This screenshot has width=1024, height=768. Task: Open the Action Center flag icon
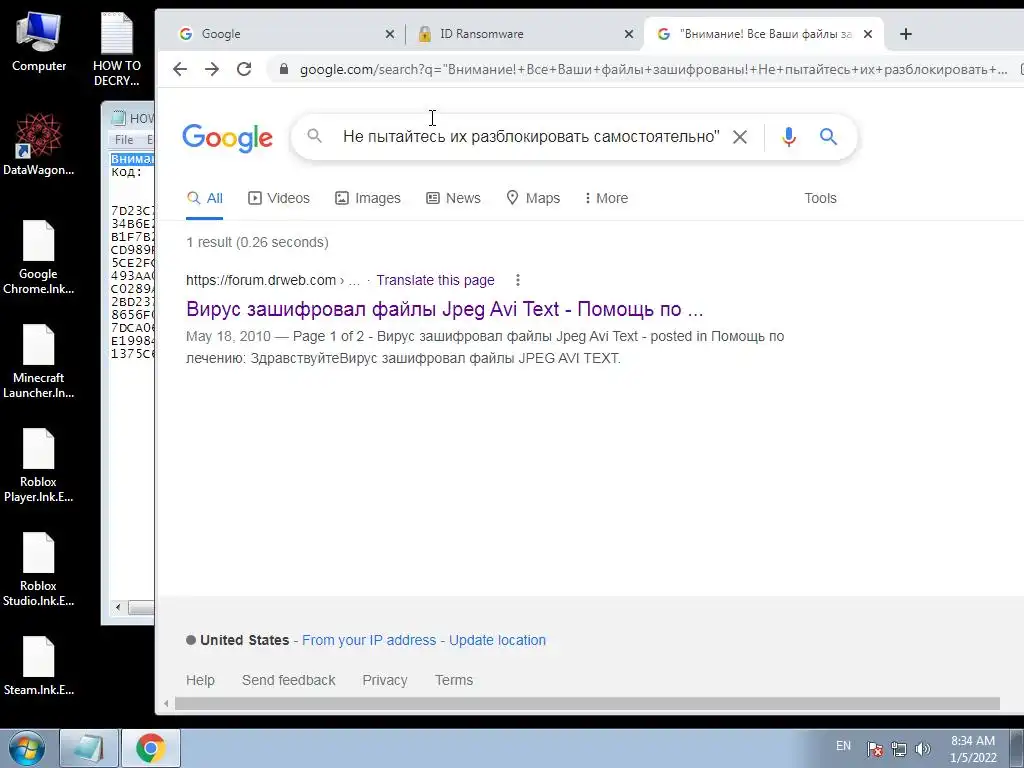[x=875, y=749]
